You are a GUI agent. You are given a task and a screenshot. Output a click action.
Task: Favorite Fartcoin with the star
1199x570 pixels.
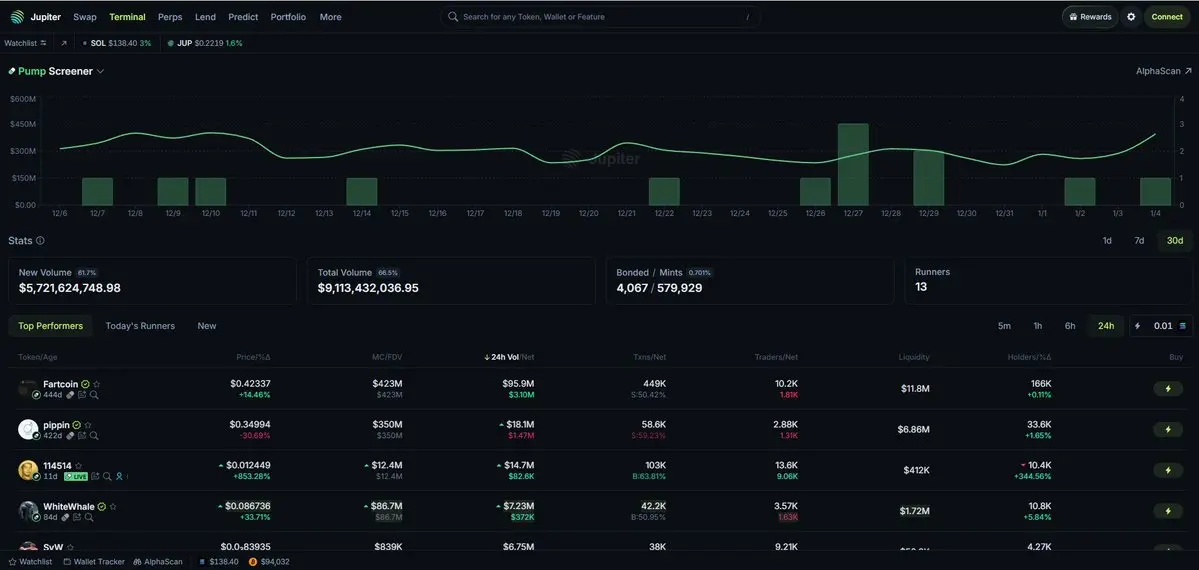(x=97, y=384)
